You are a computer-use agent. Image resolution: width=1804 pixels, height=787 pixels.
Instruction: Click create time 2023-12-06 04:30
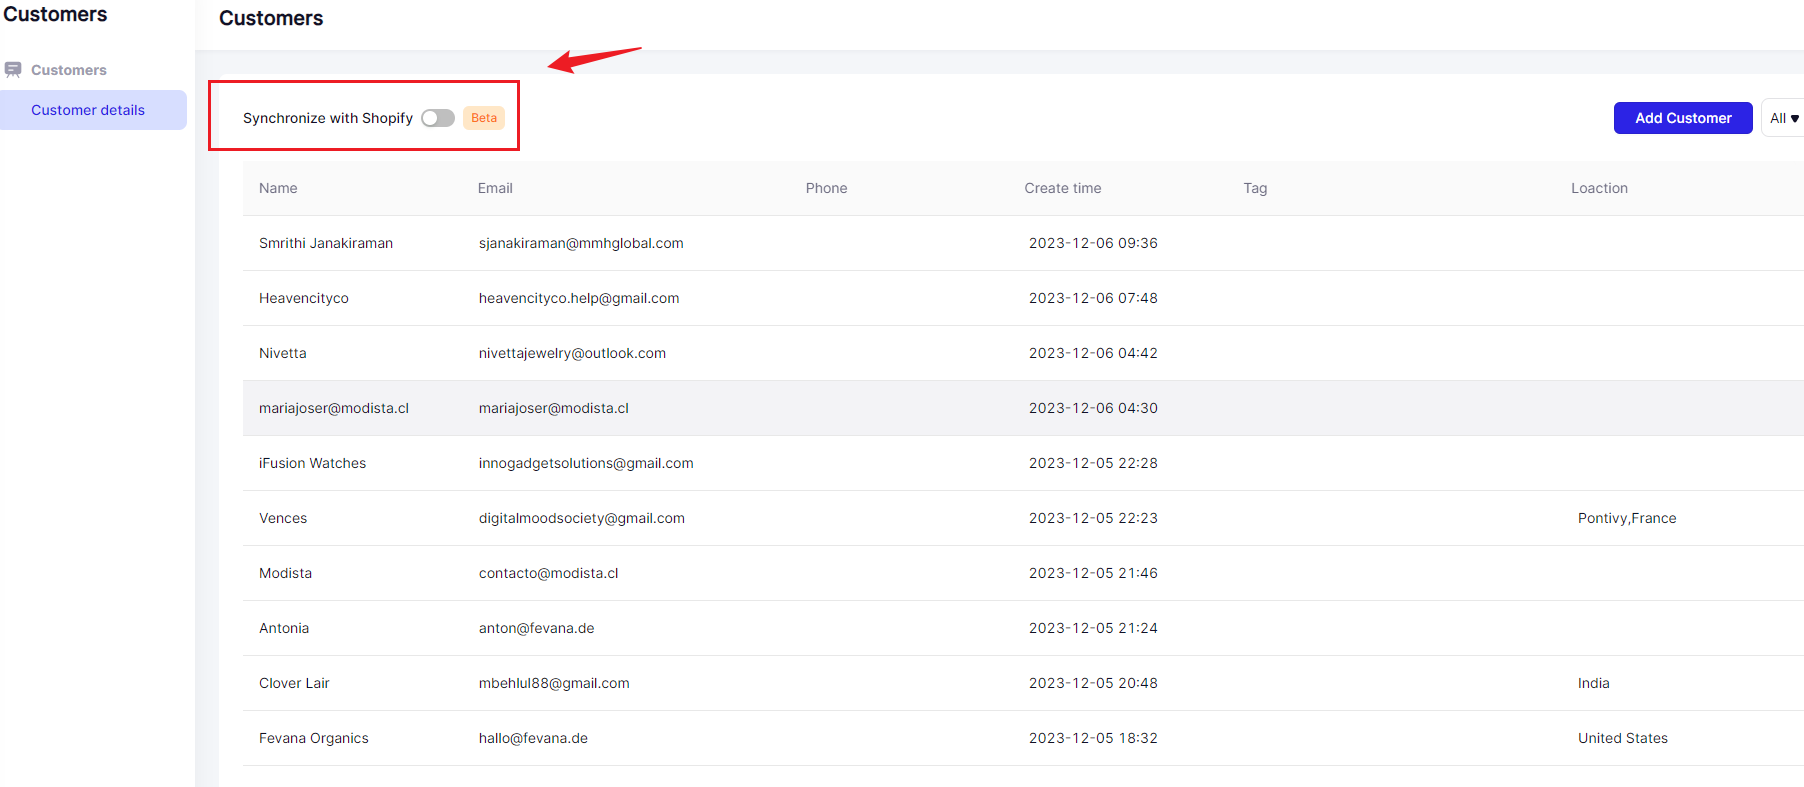(x=1093, y=408)
